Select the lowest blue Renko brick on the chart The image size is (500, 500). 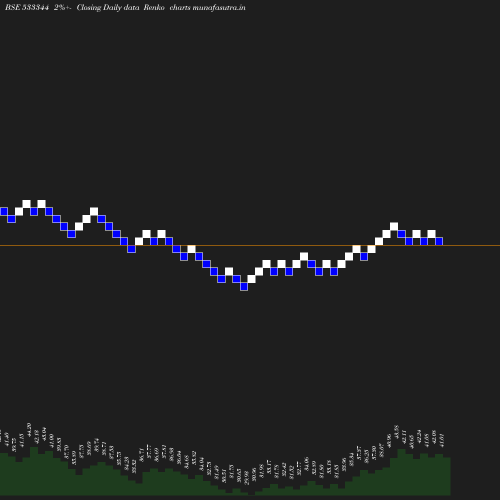(x=244, y=286)
